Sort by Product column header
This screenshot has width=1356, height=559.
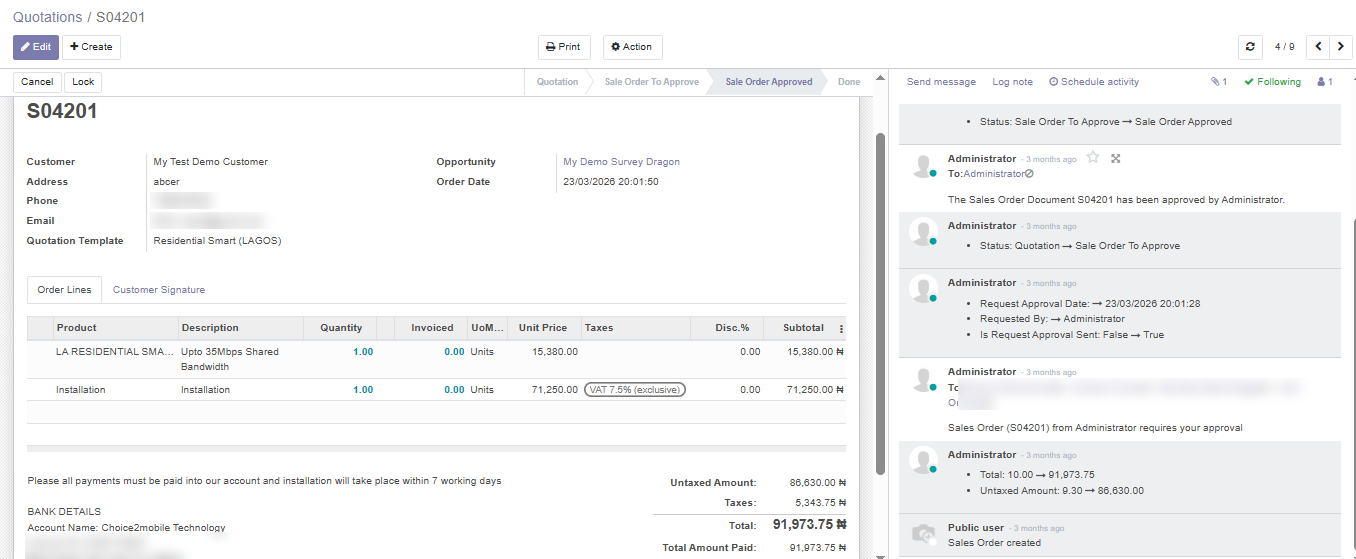tap(115, 328)
